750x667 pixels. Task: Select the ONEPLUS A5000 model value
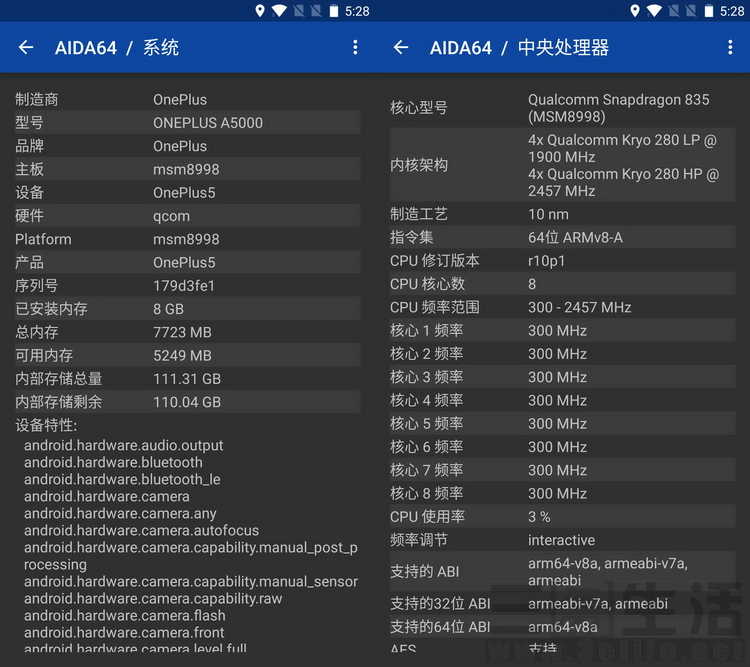pos(208,123)
